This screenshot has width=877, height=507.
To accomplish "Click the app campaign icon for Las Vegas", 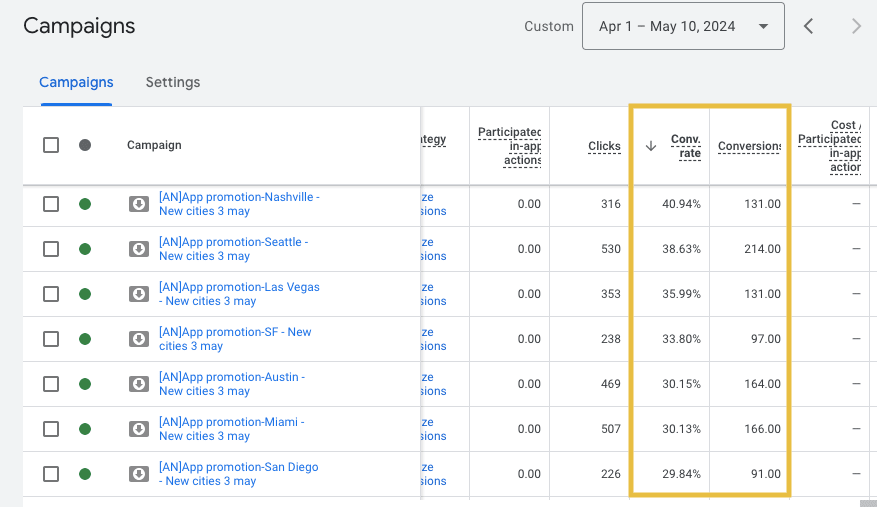I will pos(139,294).
